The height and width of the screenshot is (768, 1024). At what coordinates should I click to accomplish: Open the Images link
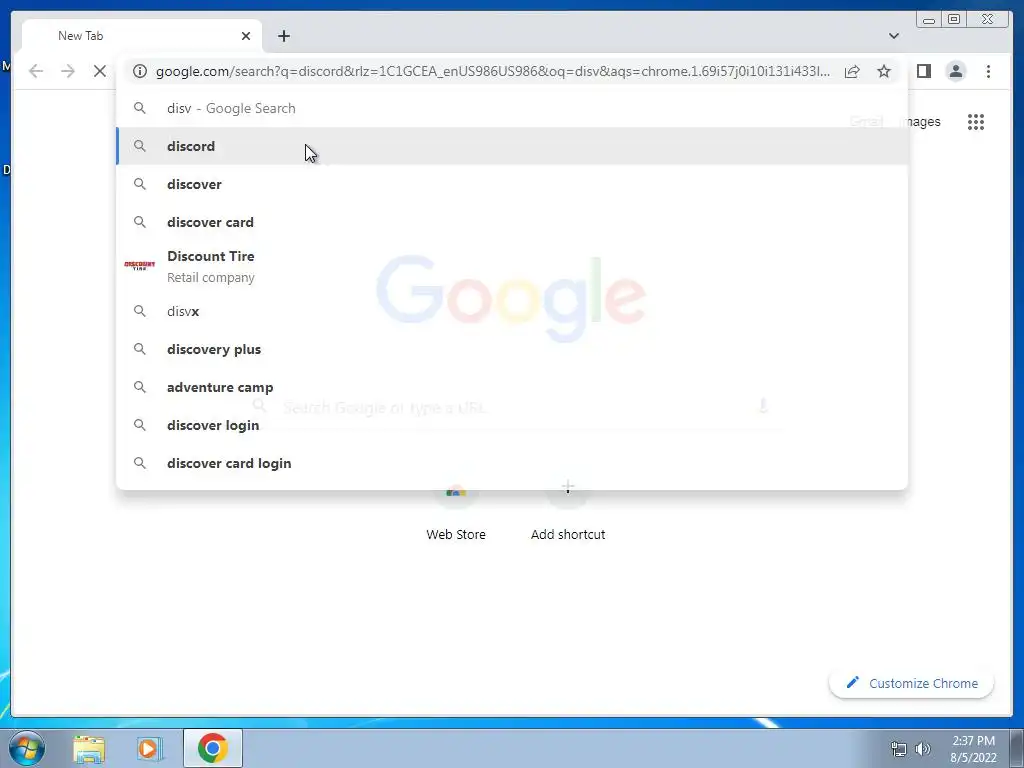923,122
